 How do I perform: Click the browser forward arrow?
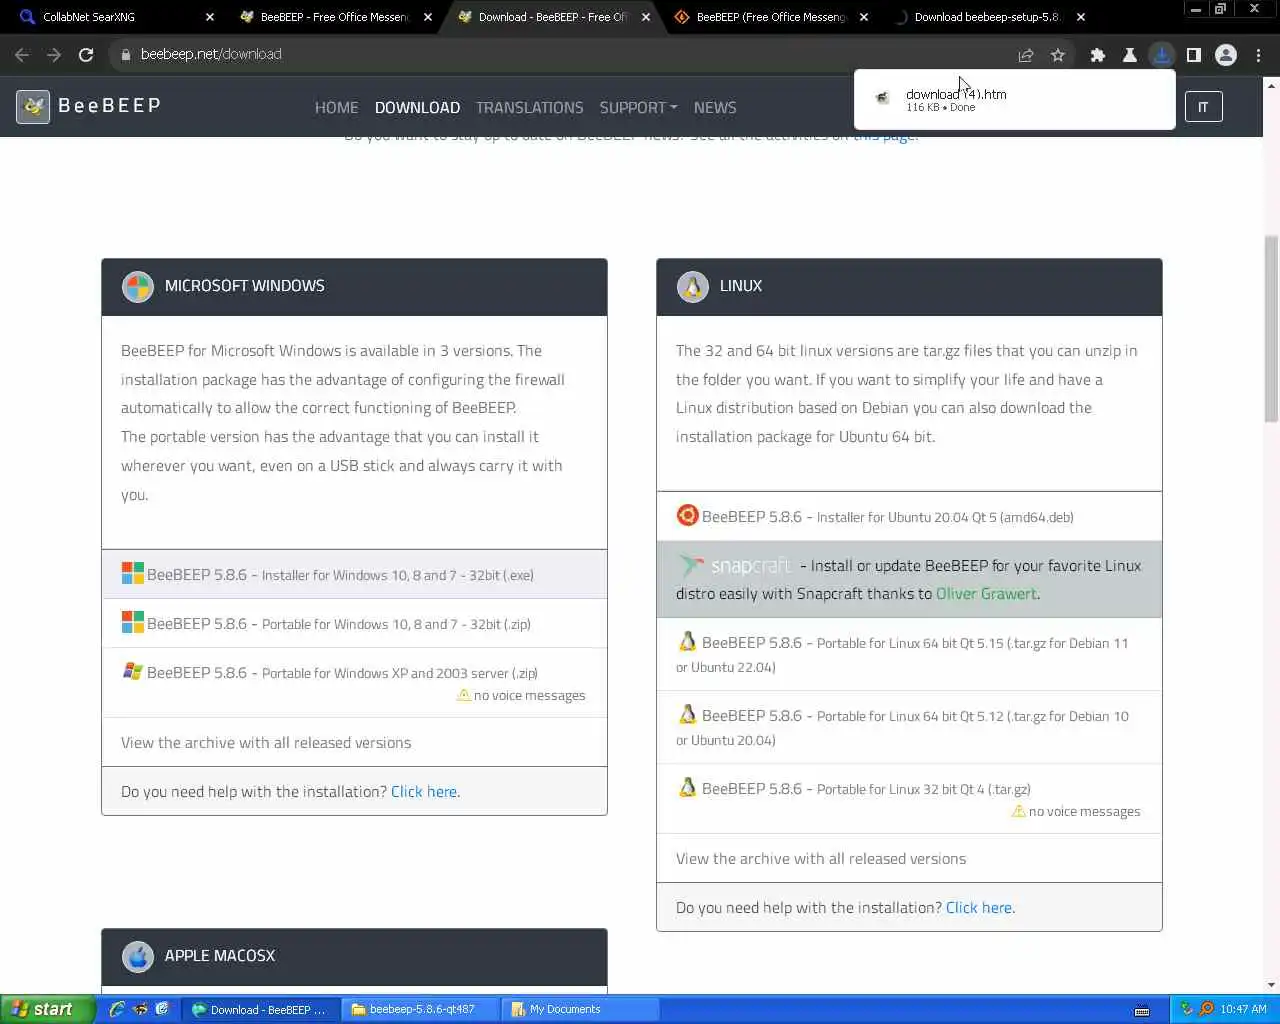pos(54,55)
